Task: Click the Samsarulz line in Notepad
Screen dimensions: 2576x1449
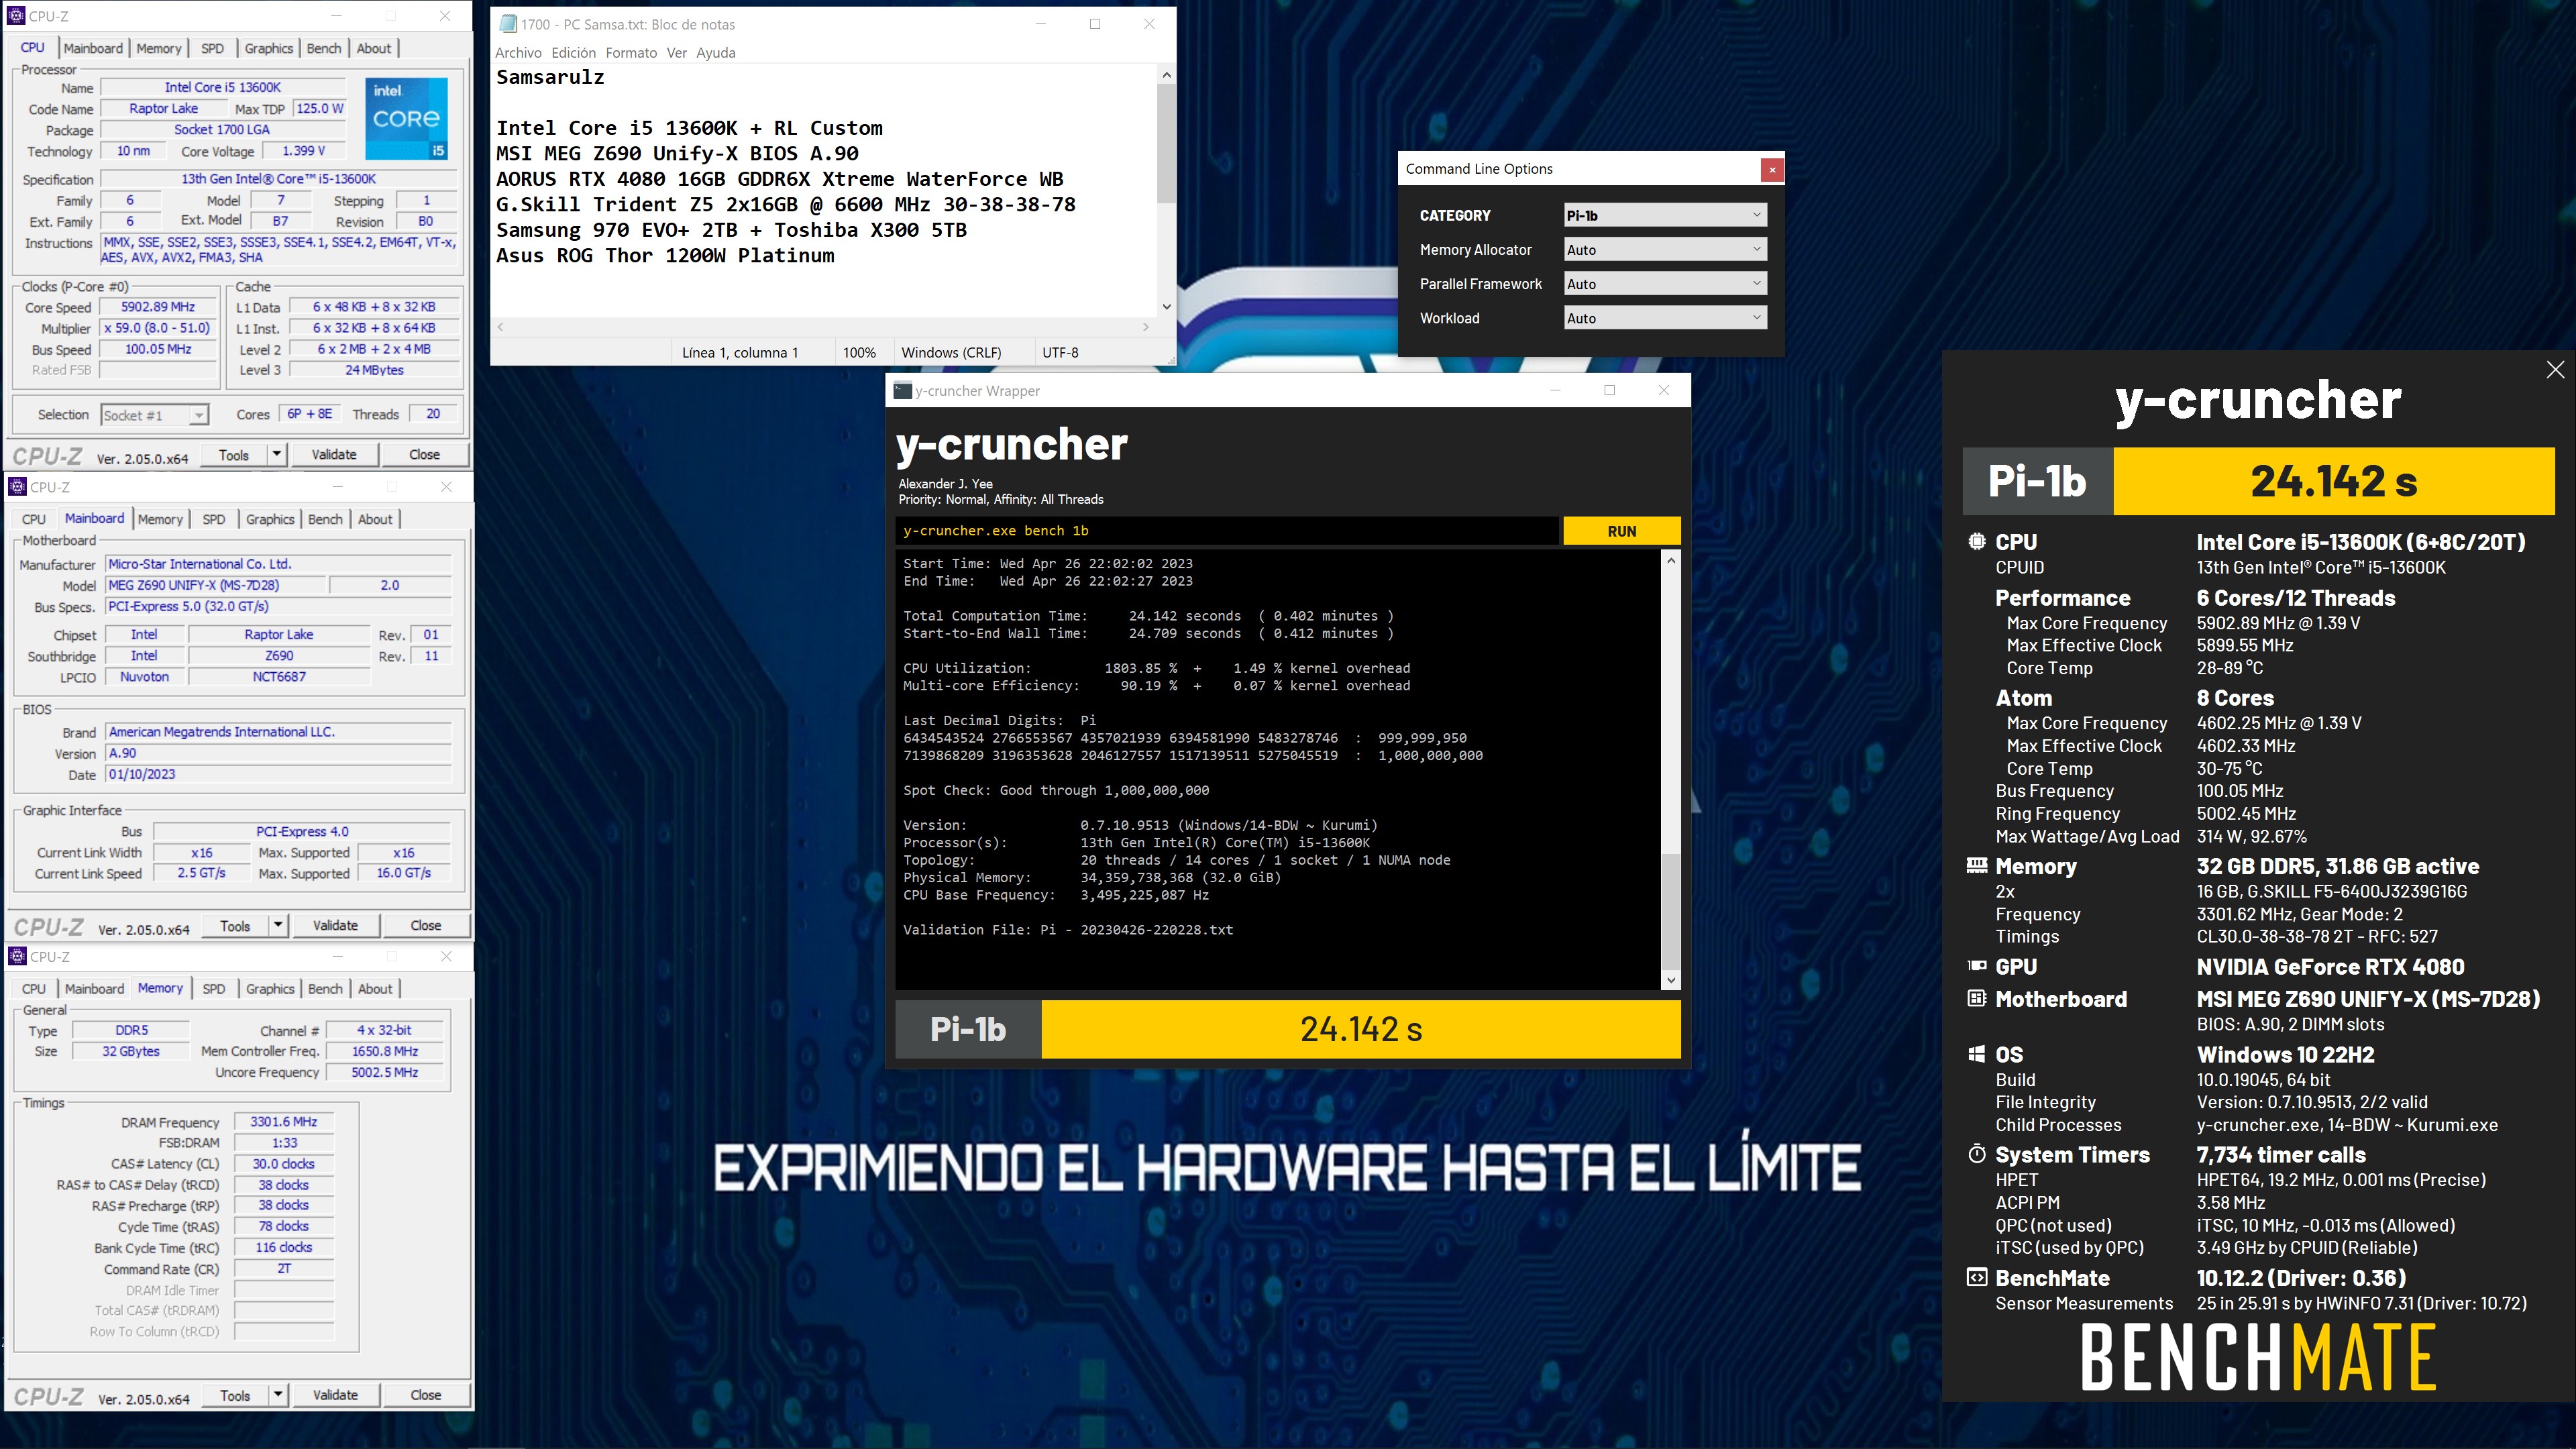Action: pyautogui.click(x=550, y=77)
